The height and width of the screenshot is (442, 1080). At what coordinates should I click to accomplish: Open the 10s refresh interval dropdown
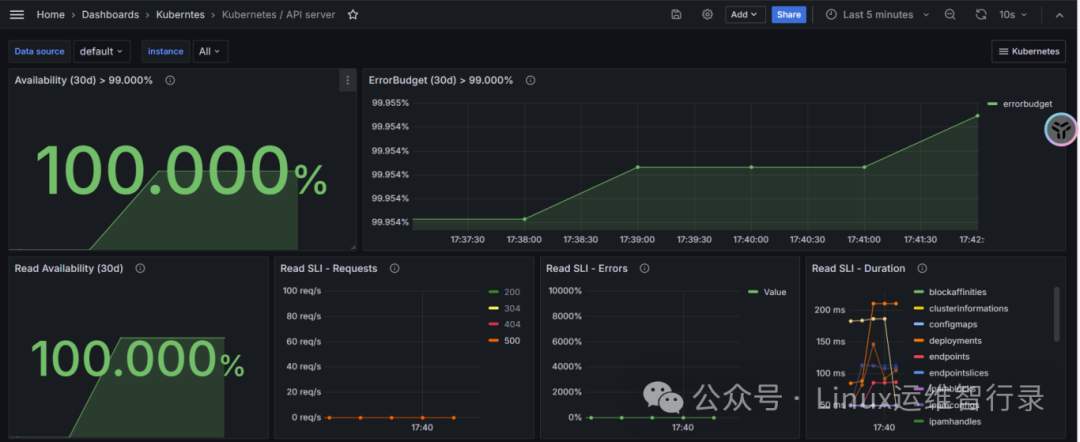1012,14
